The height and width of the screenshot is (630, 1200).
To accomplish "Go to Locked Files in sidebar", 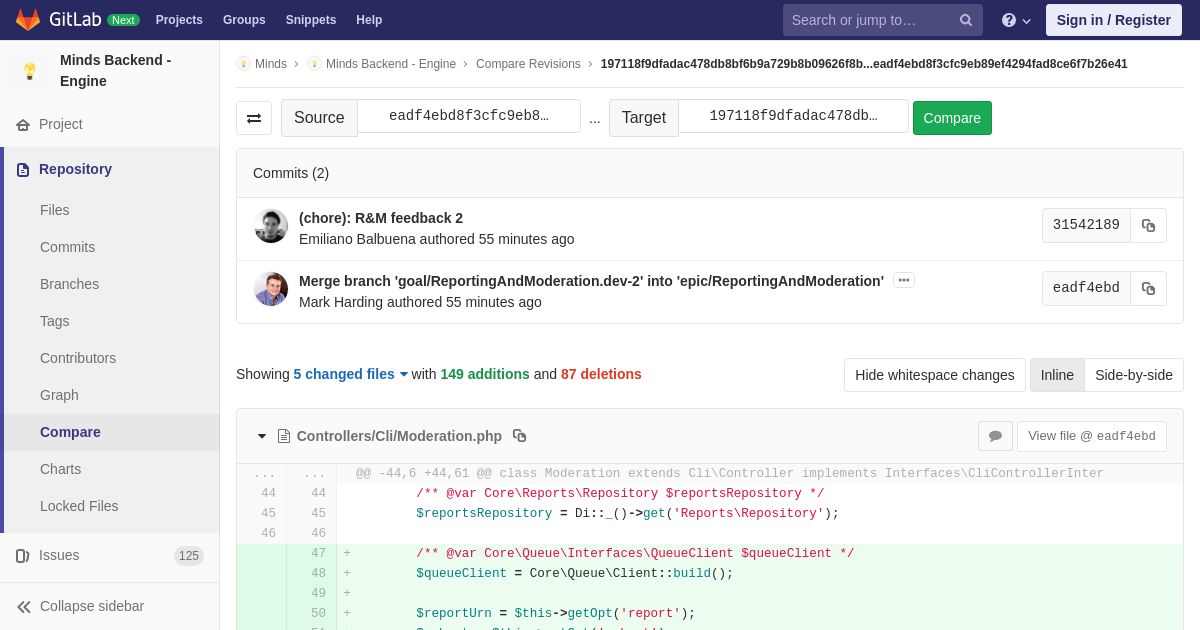I will tap(79, 506).
